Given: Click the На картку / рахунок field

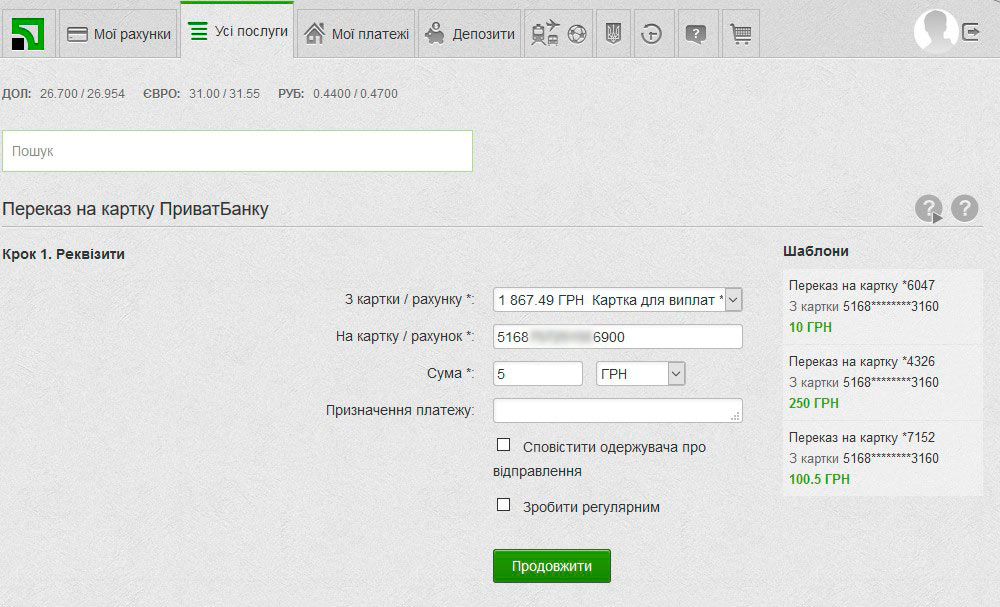Looking at the screenshot, I should tap(617, 337).
